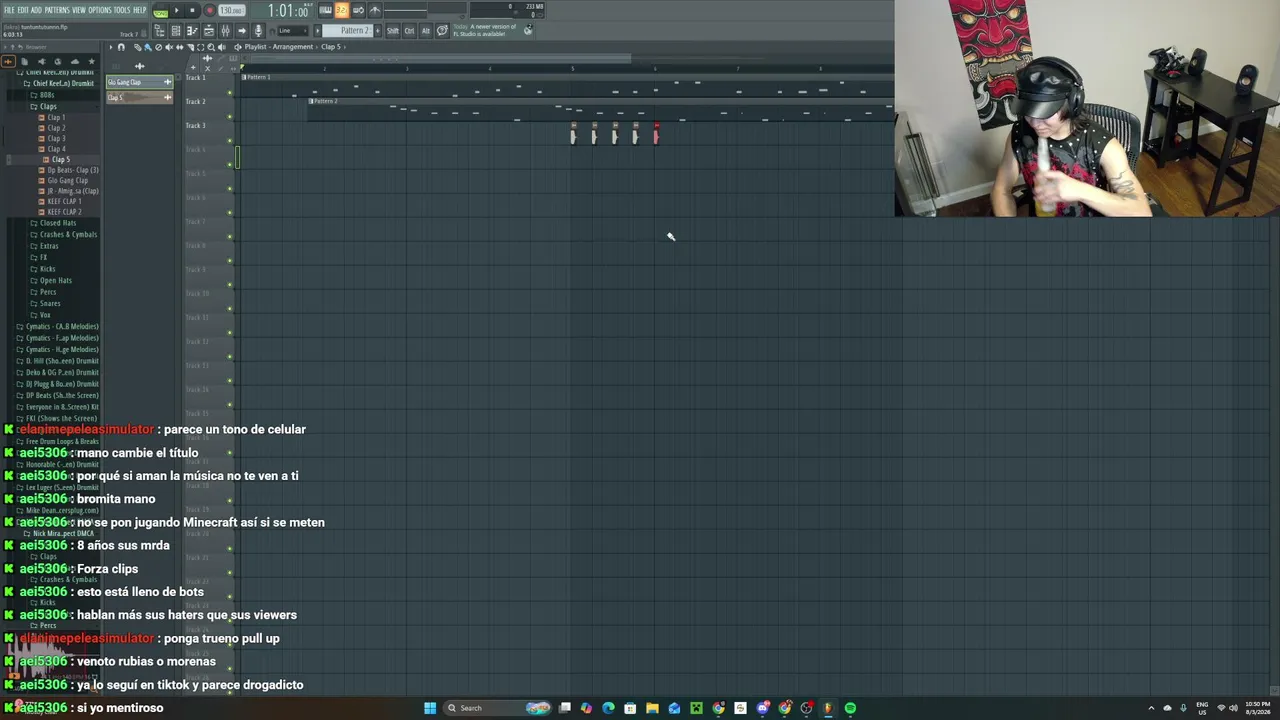Open Spotify from the taskbar
This screenshot has width=1280, height=720.
(x=850, y=708)
